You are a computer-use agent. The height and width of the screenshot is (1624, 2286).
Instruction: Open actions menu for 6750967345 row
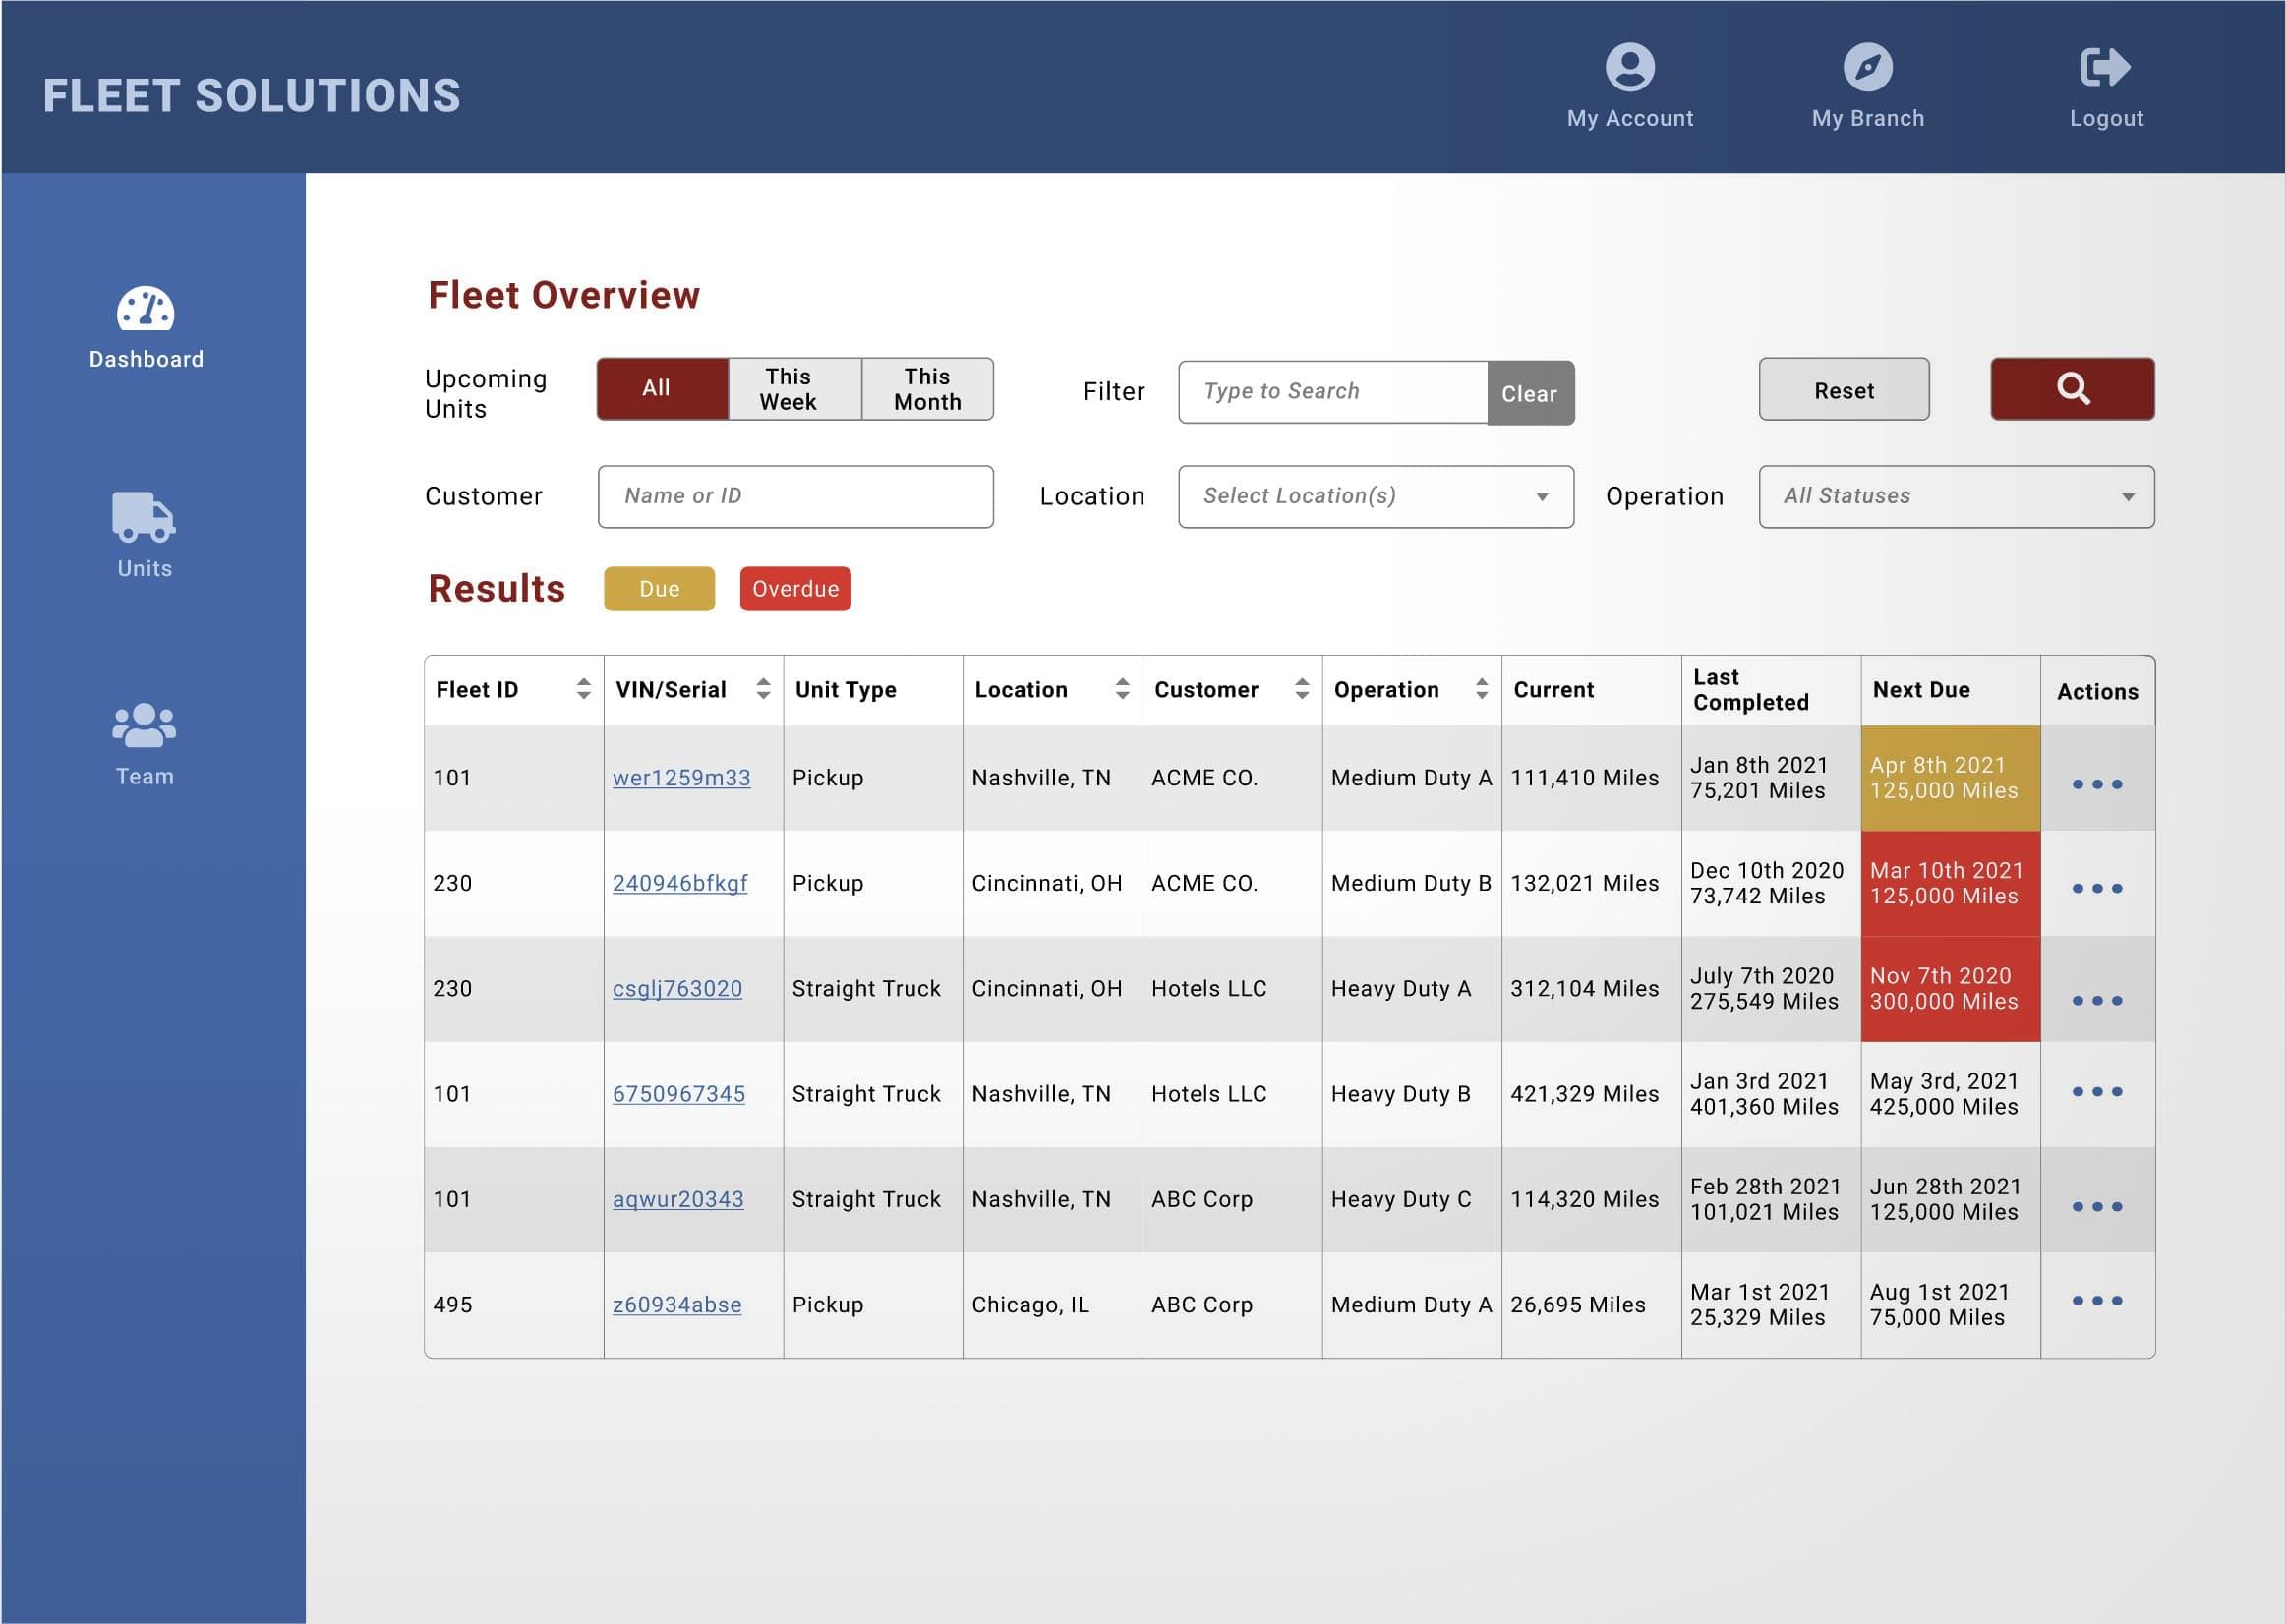coord(2097,1091)
